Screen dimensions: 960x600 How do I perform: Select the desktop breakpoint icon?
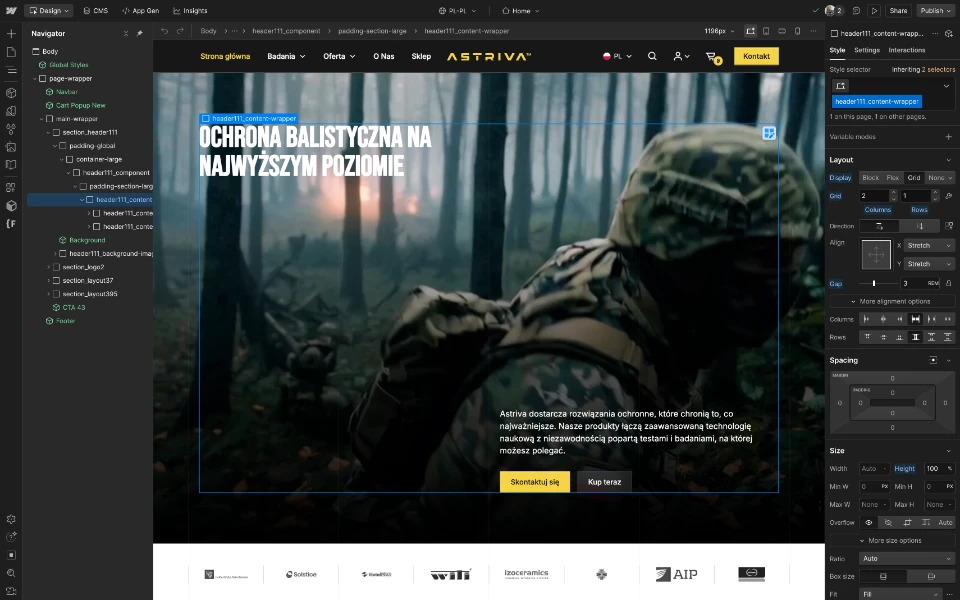point(750,31)
